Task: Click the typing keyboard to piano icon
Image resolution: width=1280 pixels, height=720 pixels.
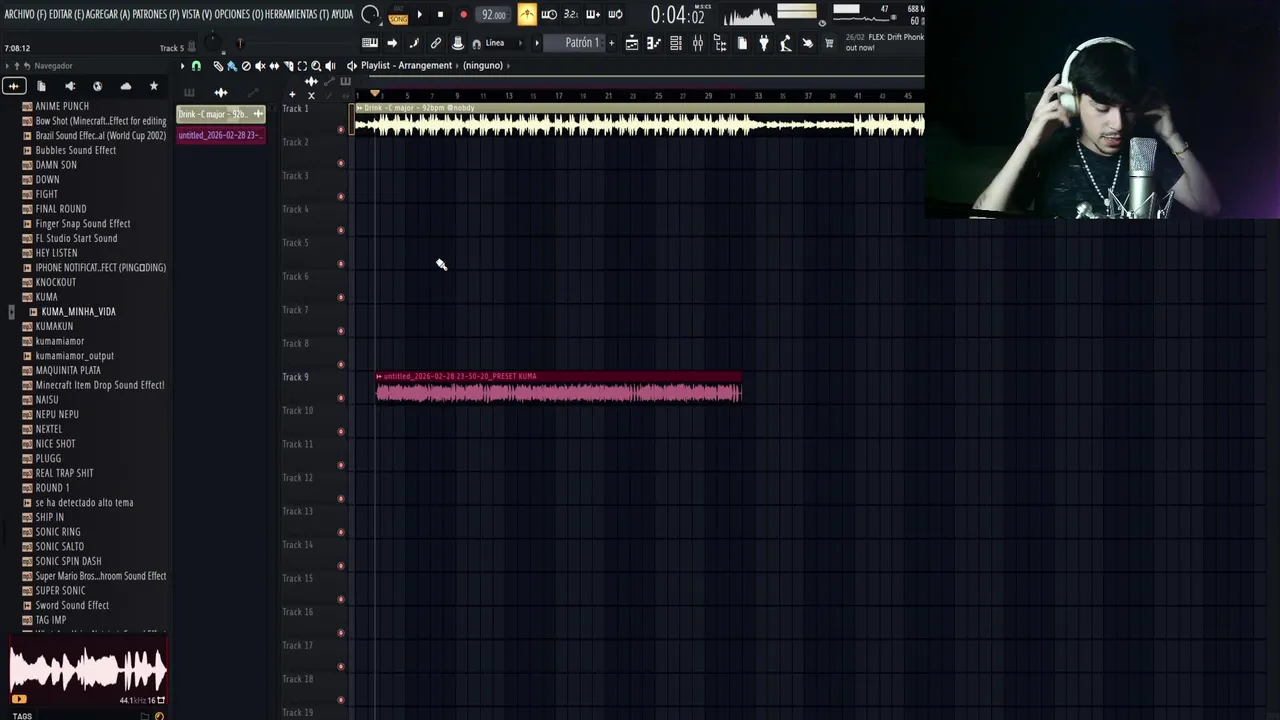Action: 370,43
